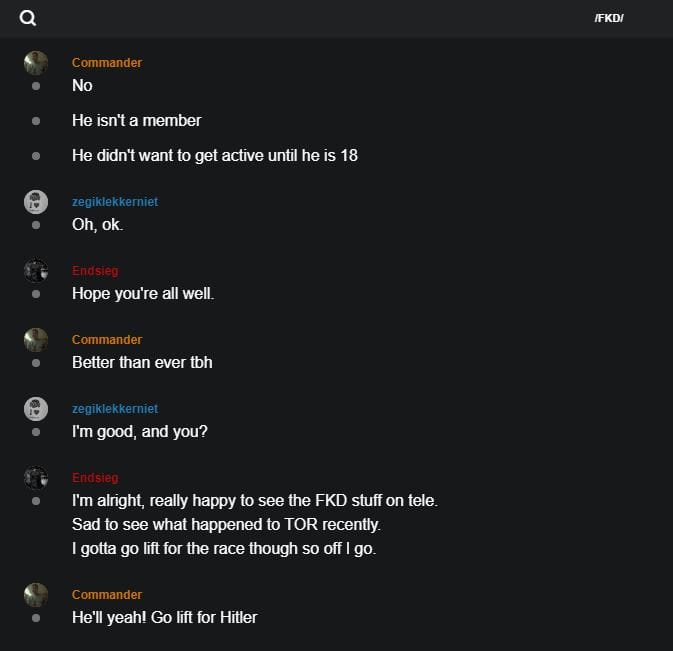Click Commander's avatar above the "No" message
673x651 pixels.
point(36,63)
